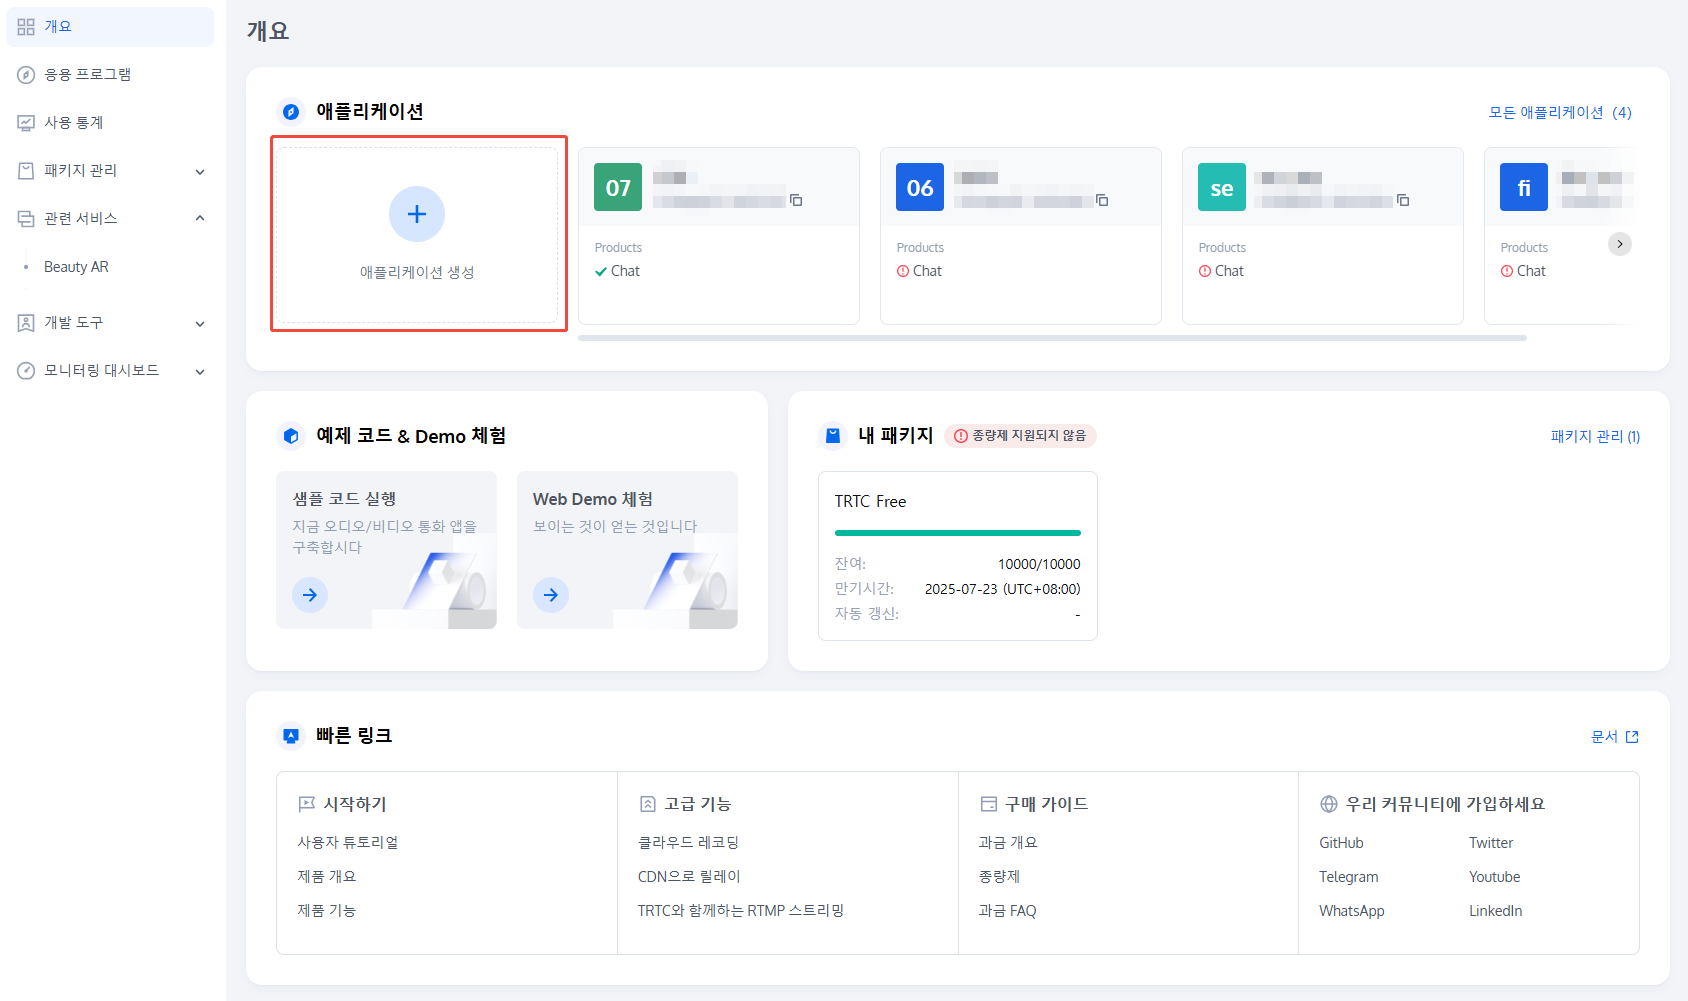Click the 사용 통계 chart icon
The image size is (1688, 1001).
point(26,123)
